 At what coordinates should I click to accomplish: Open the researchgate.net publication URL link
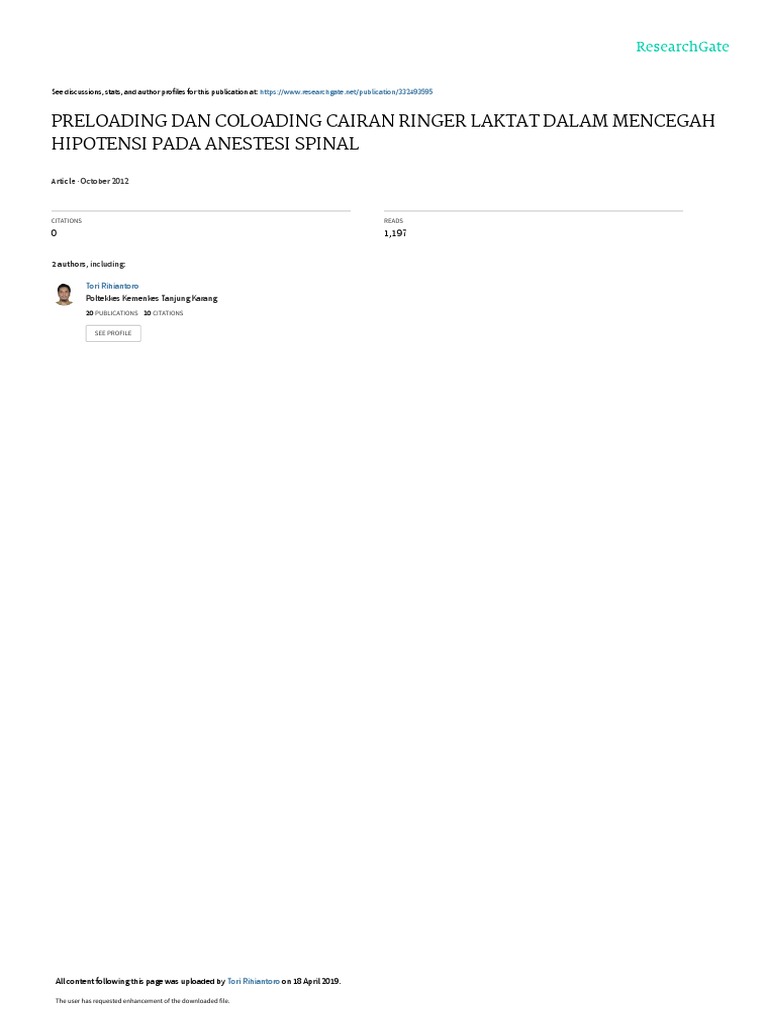click(x=346, y=92)
